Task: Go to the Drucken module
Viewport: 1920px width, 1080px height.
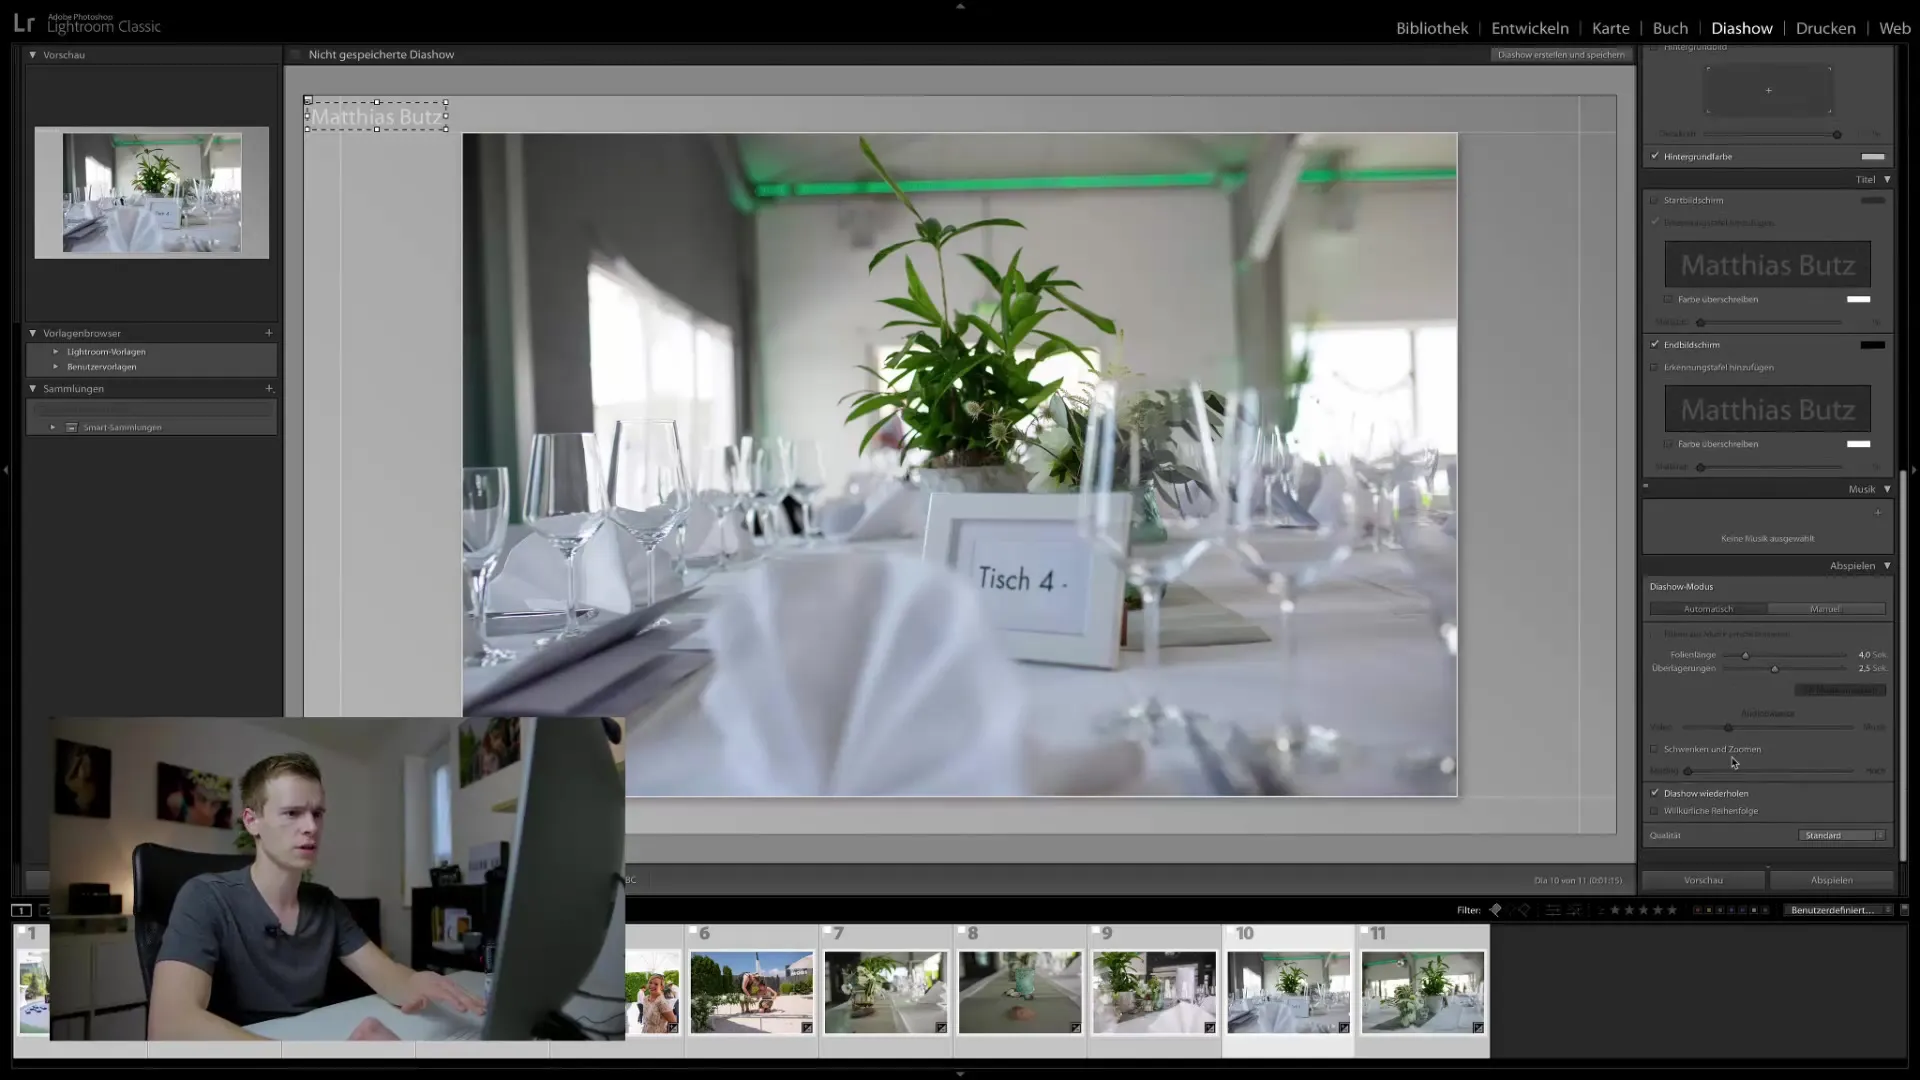Action: pos(1825,28)
